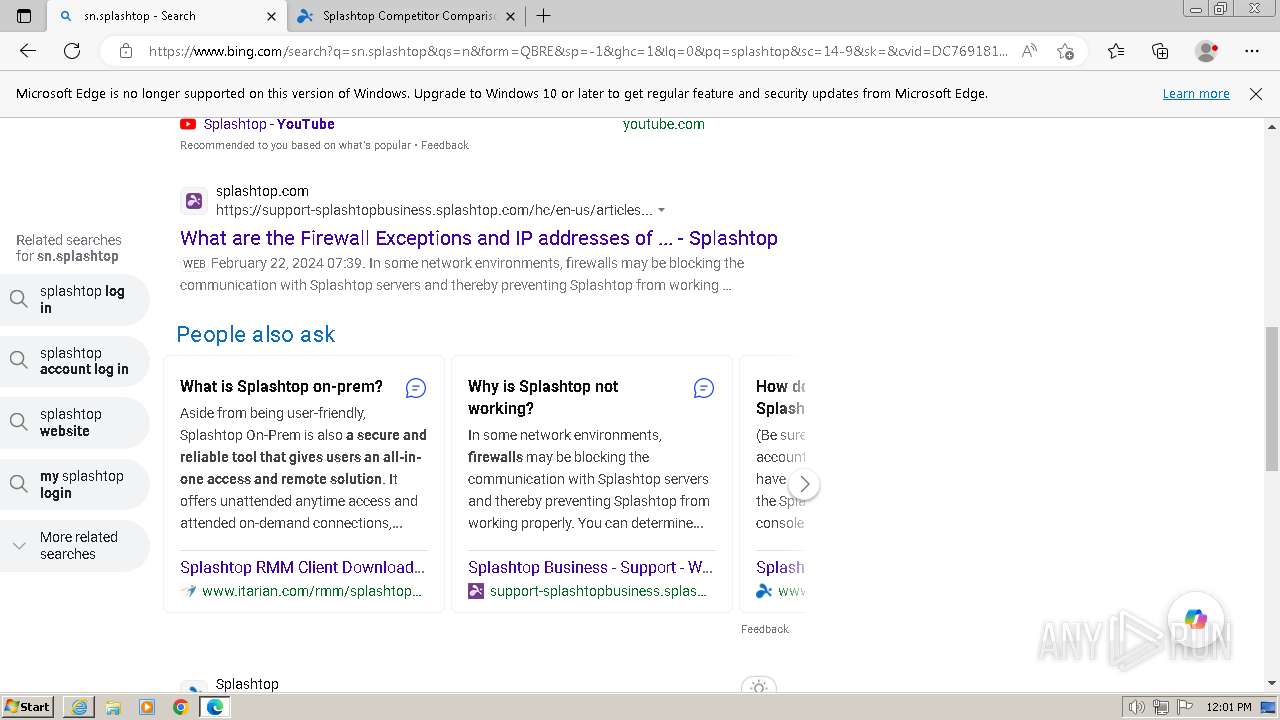Open the tab actions menu icon
This screenshot has height=720, width=1280.
coord(24,16)
